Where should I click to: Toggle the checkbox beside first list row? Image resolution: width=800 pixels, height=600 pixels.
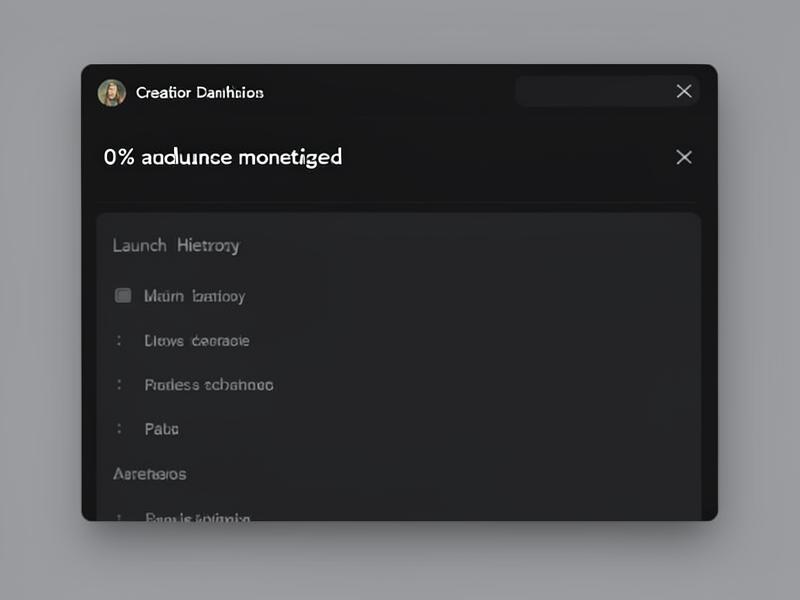tap(123, 295)
